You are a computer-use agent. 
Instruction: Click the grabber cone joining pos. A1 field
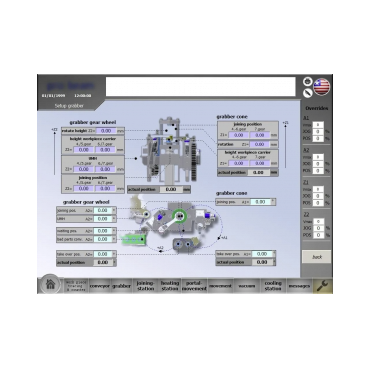[260, 202]
